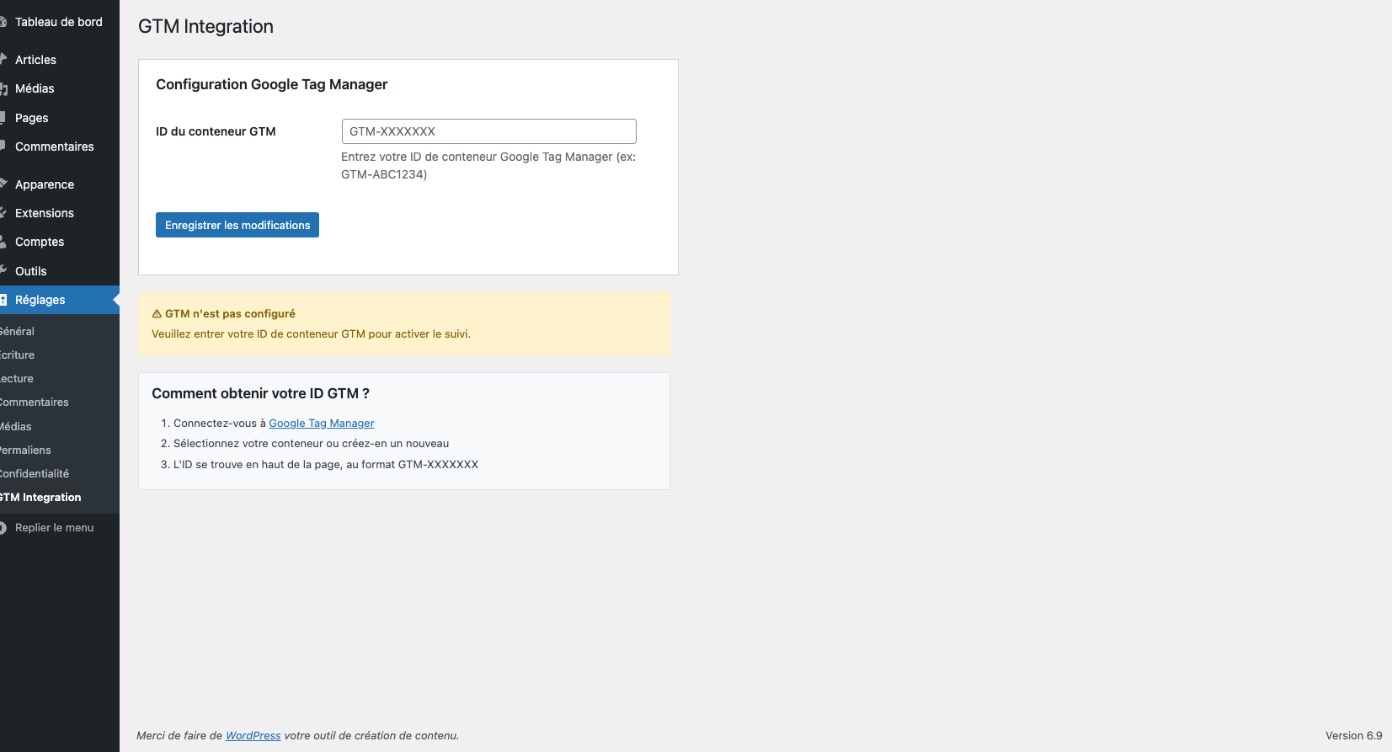This screenshot has height=752, width=1392.
Task: Open Écriture settings submenu
Action: pyautogui.click(x=17, y=355)
